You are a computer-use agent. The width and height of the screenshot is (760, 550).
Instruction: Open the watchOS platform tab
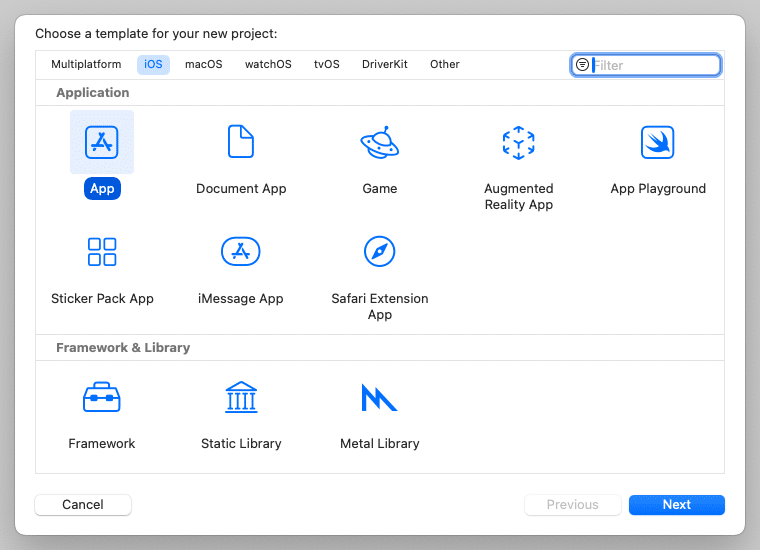[x=268, y=64]
